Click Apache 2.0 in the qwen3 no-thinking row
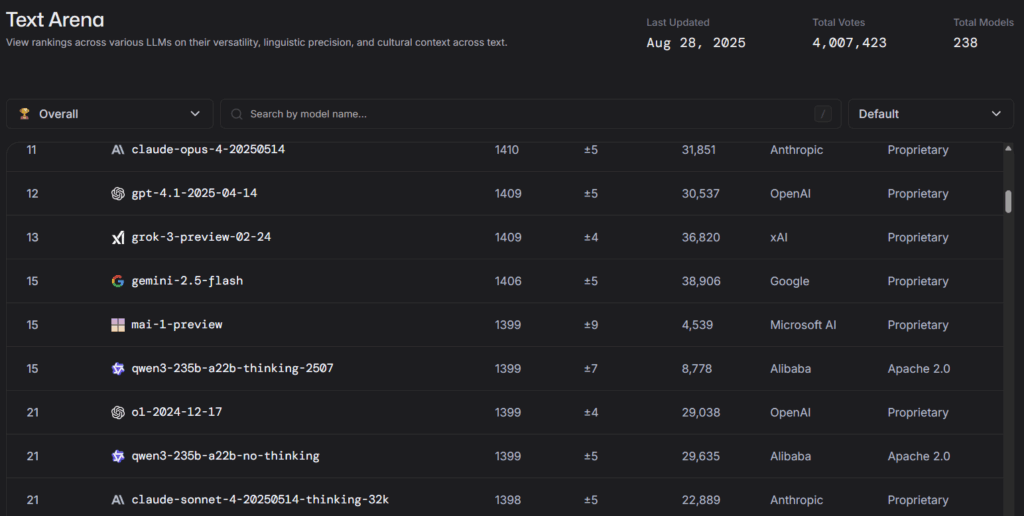 click(x=918, y=456)
